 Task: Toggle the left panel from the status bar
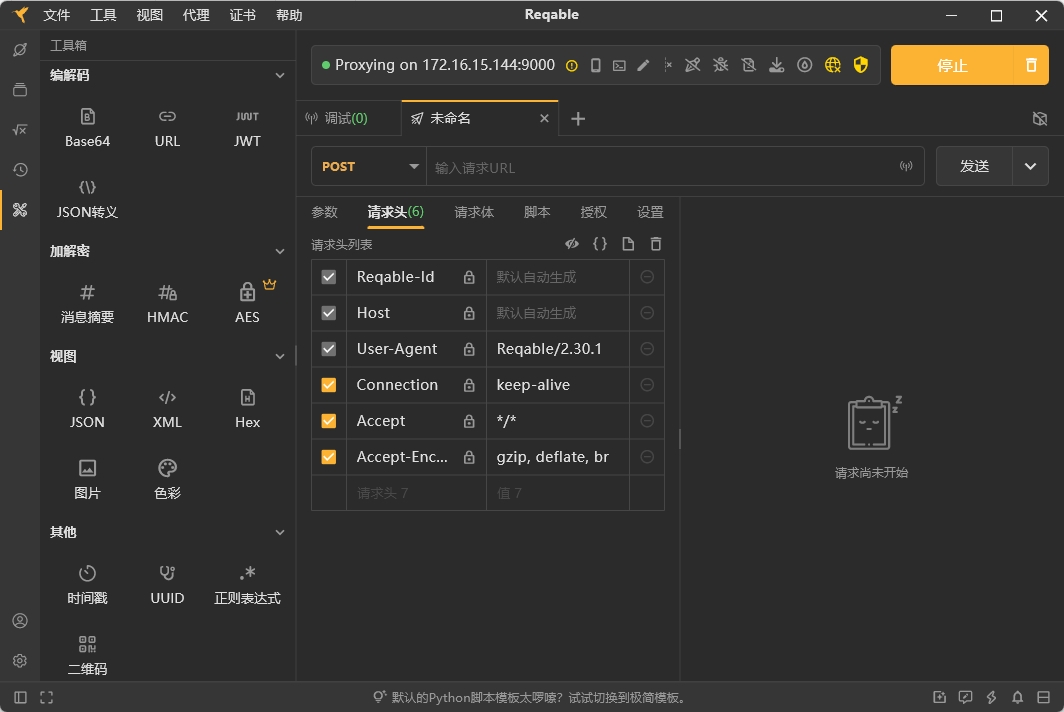(20, 697)
